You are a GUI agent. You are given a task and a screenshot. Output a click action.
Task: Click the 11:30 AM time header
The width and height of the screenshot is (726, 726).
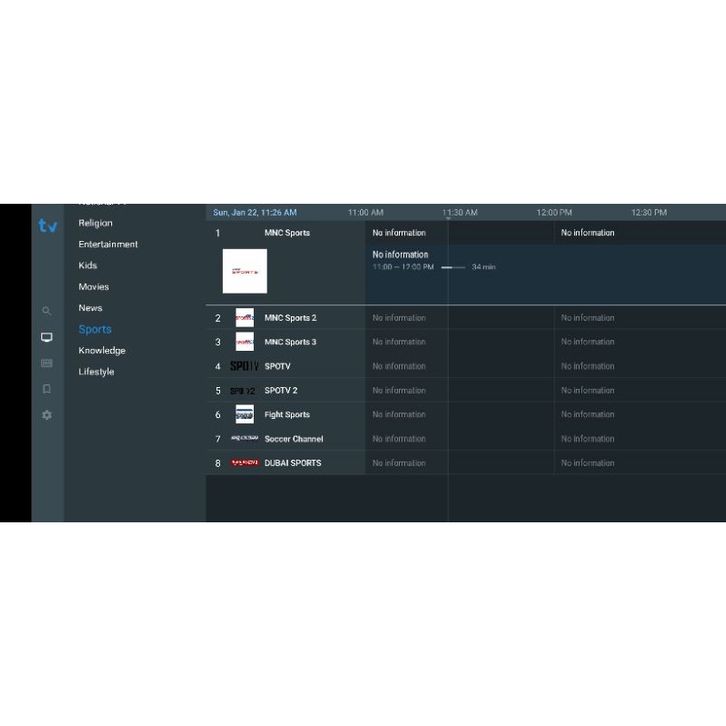click(x=460, y=213)
